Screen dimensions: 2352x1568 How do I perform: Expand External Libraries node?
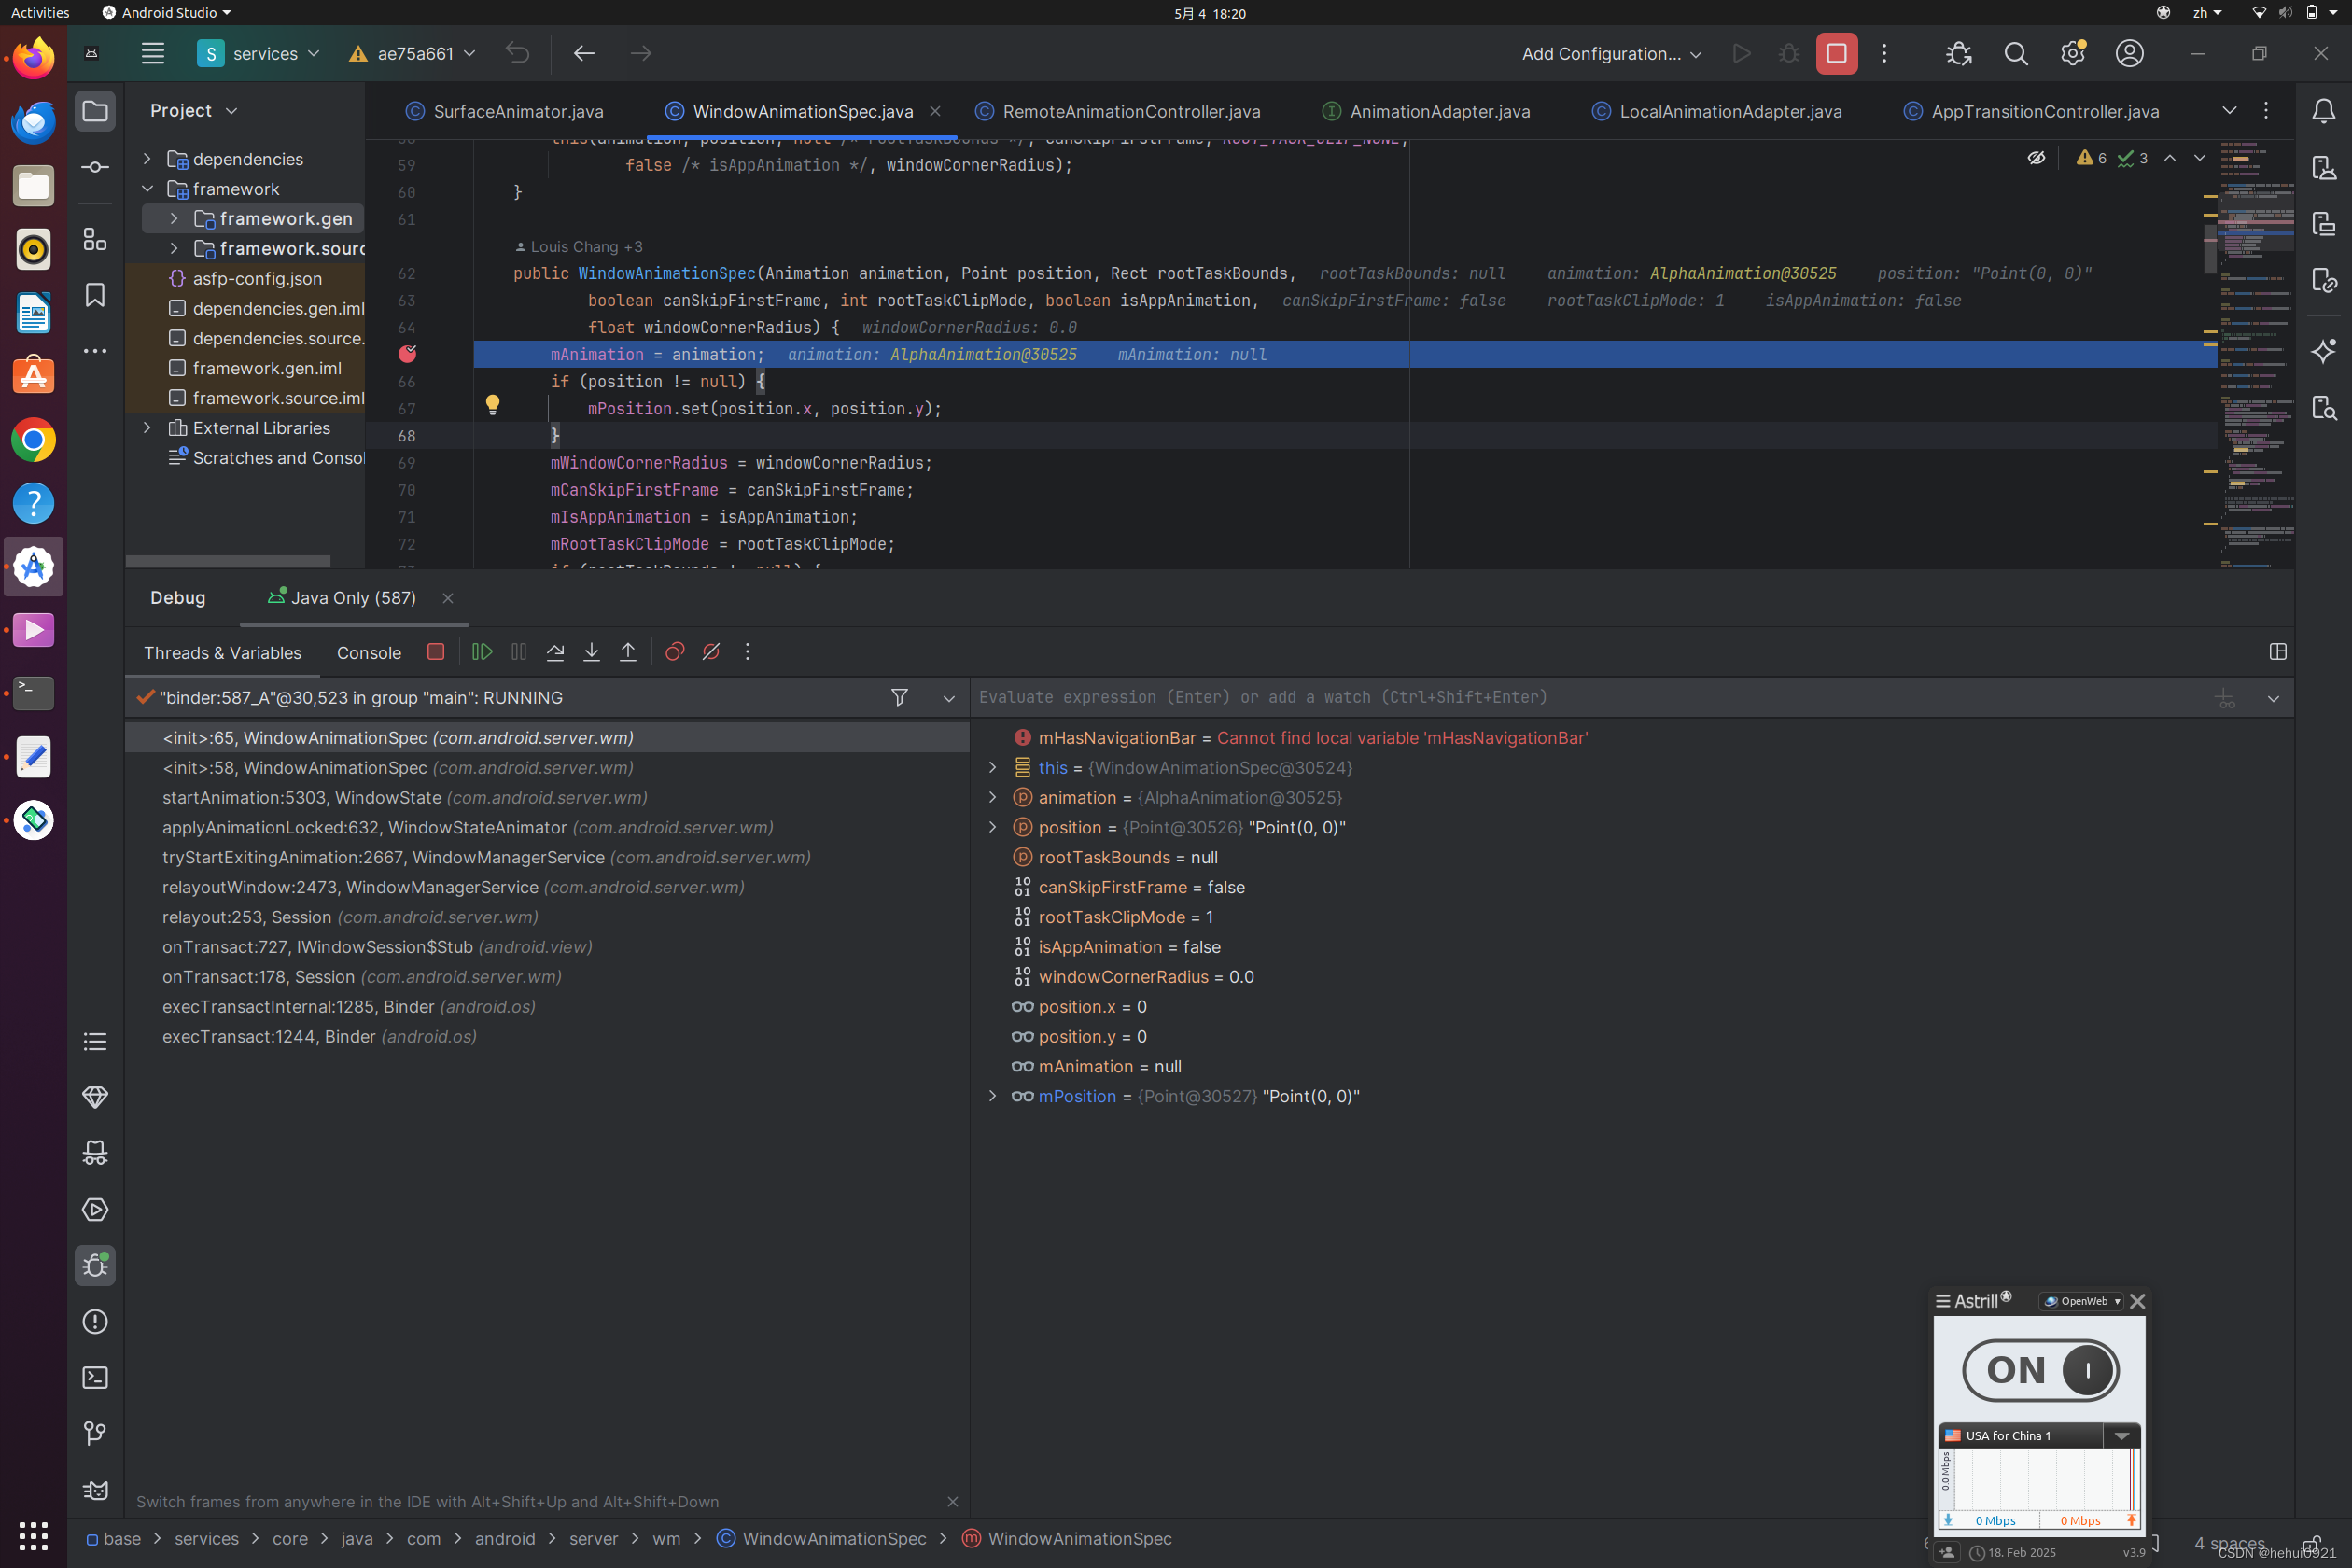point(147,428)
